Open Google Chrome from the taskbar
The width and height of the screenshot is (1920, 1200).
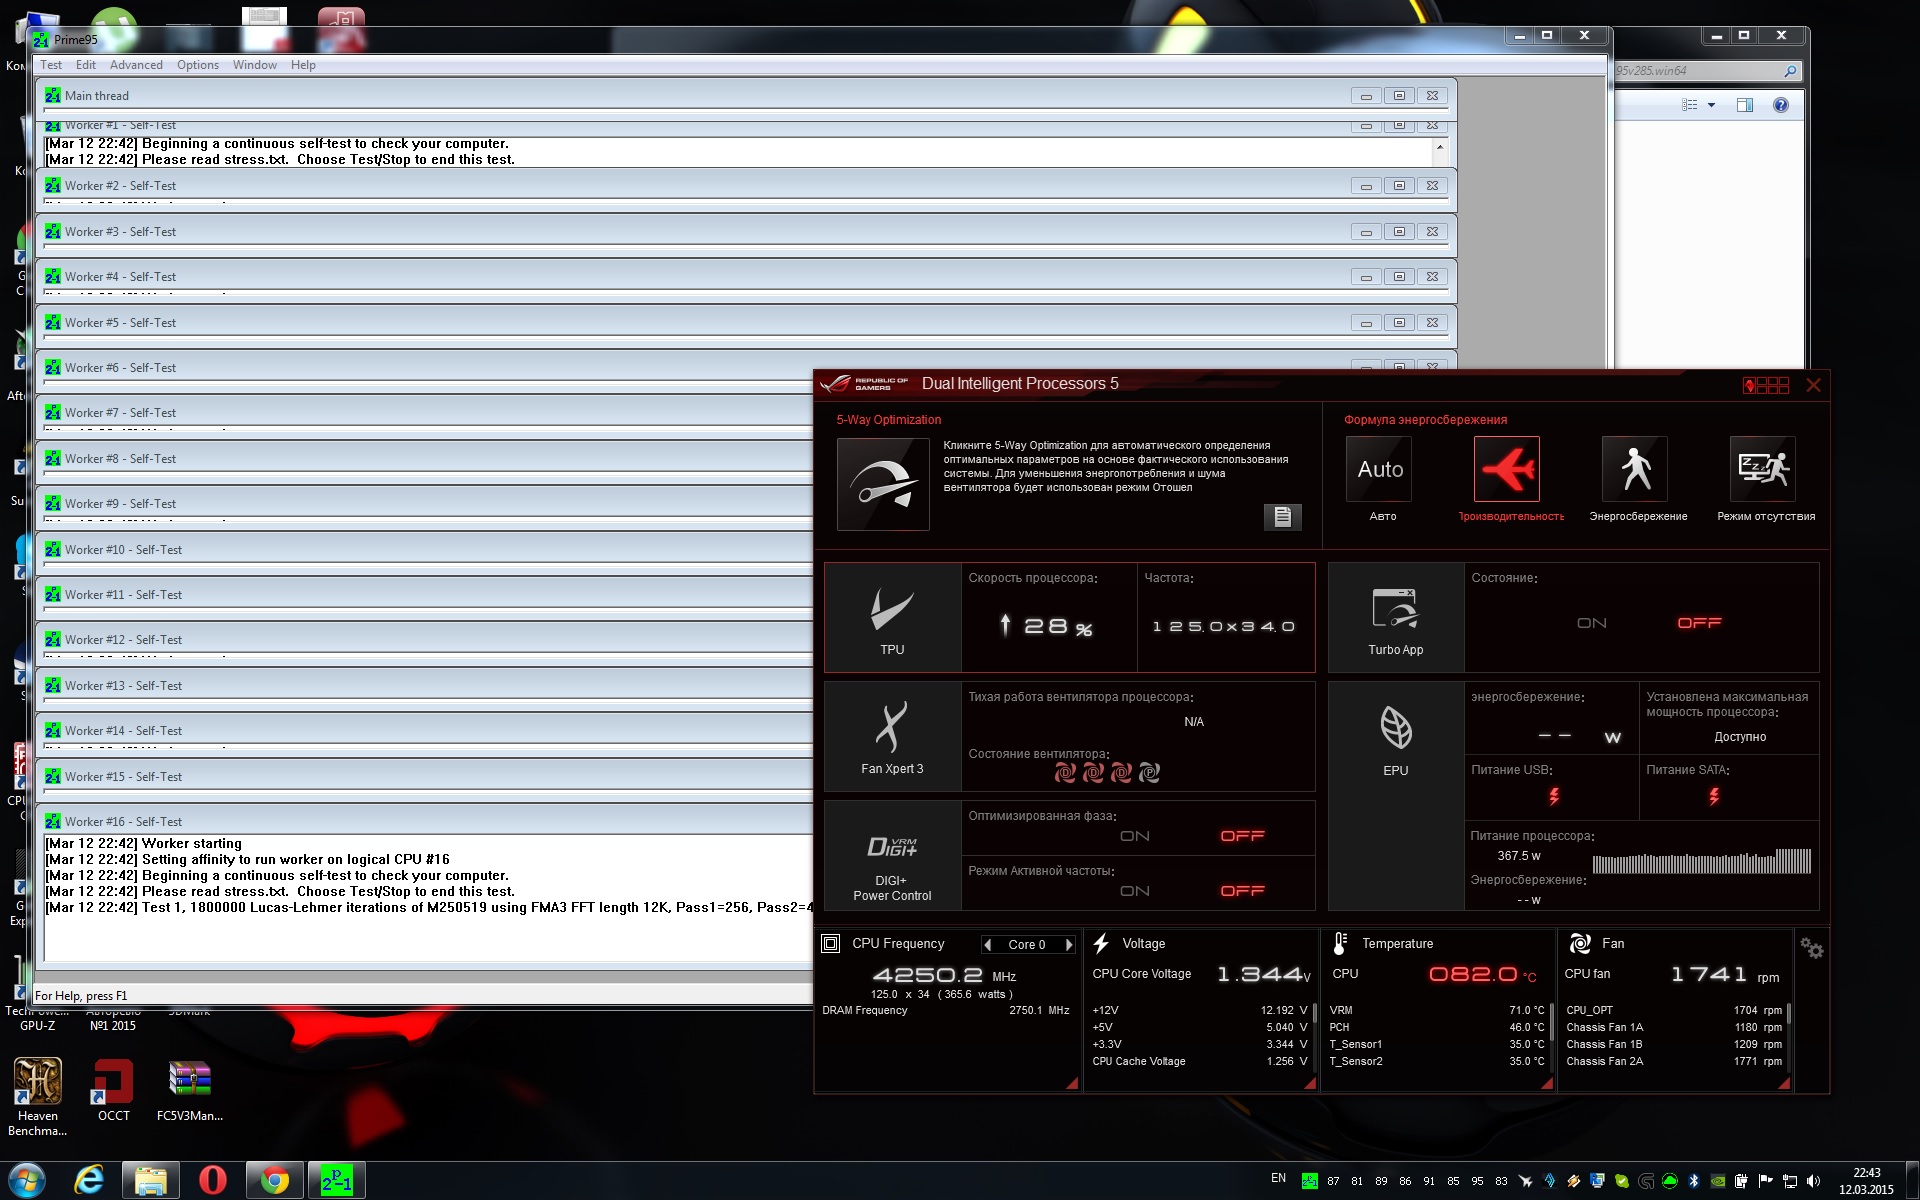[275, 1181]
